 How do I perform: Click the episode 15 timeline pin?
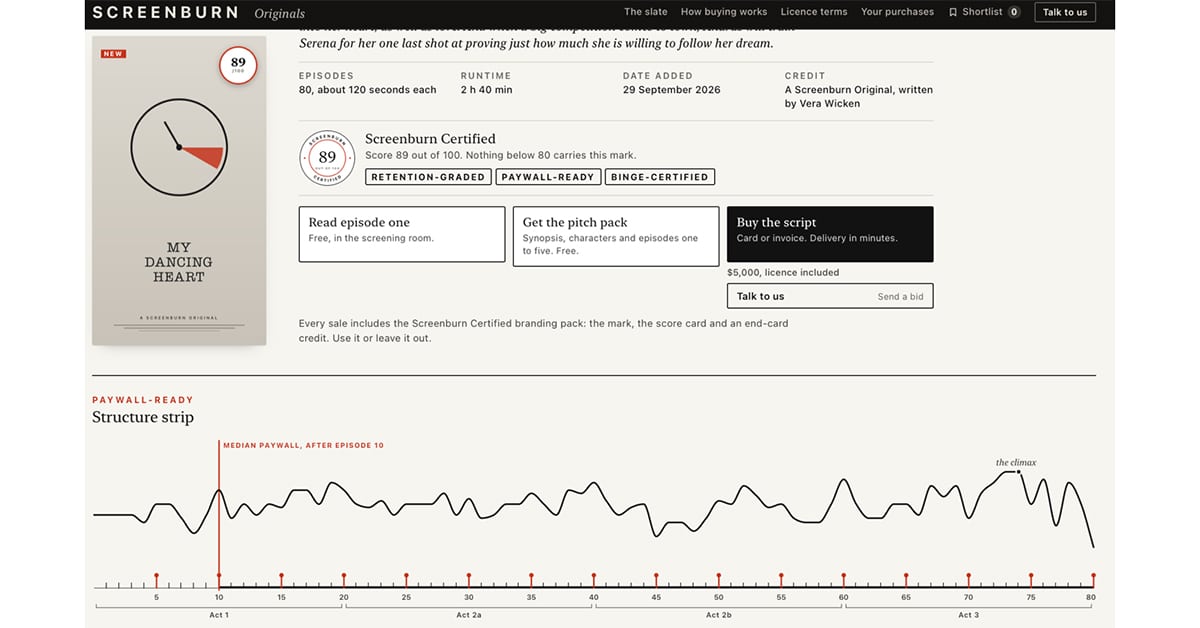281,581
